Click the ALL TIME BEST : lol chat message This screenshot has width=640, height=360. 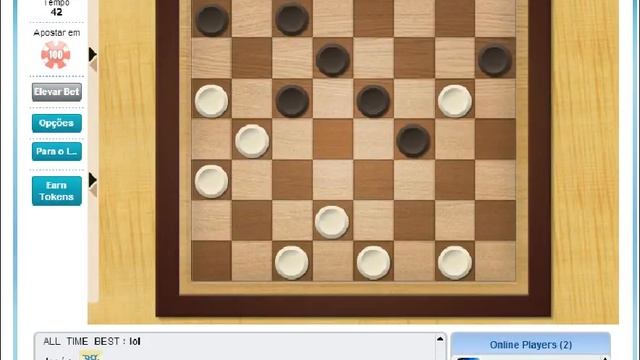92,341
